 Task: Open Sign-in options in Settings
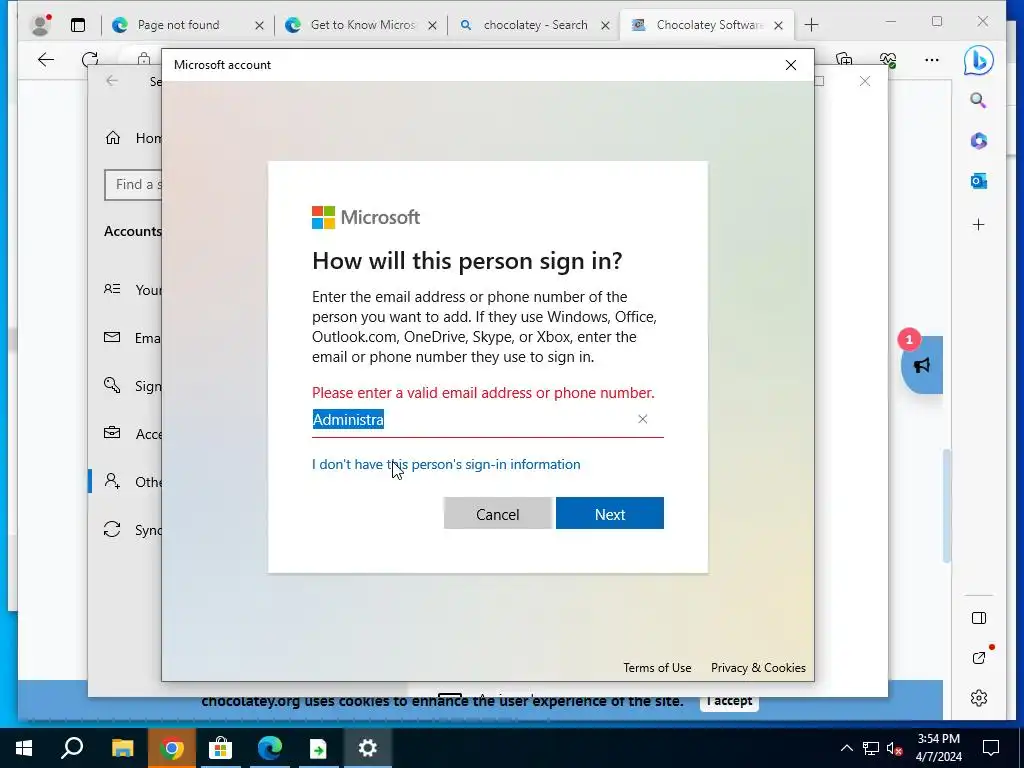pyautogui.click(x=133, y=386)
